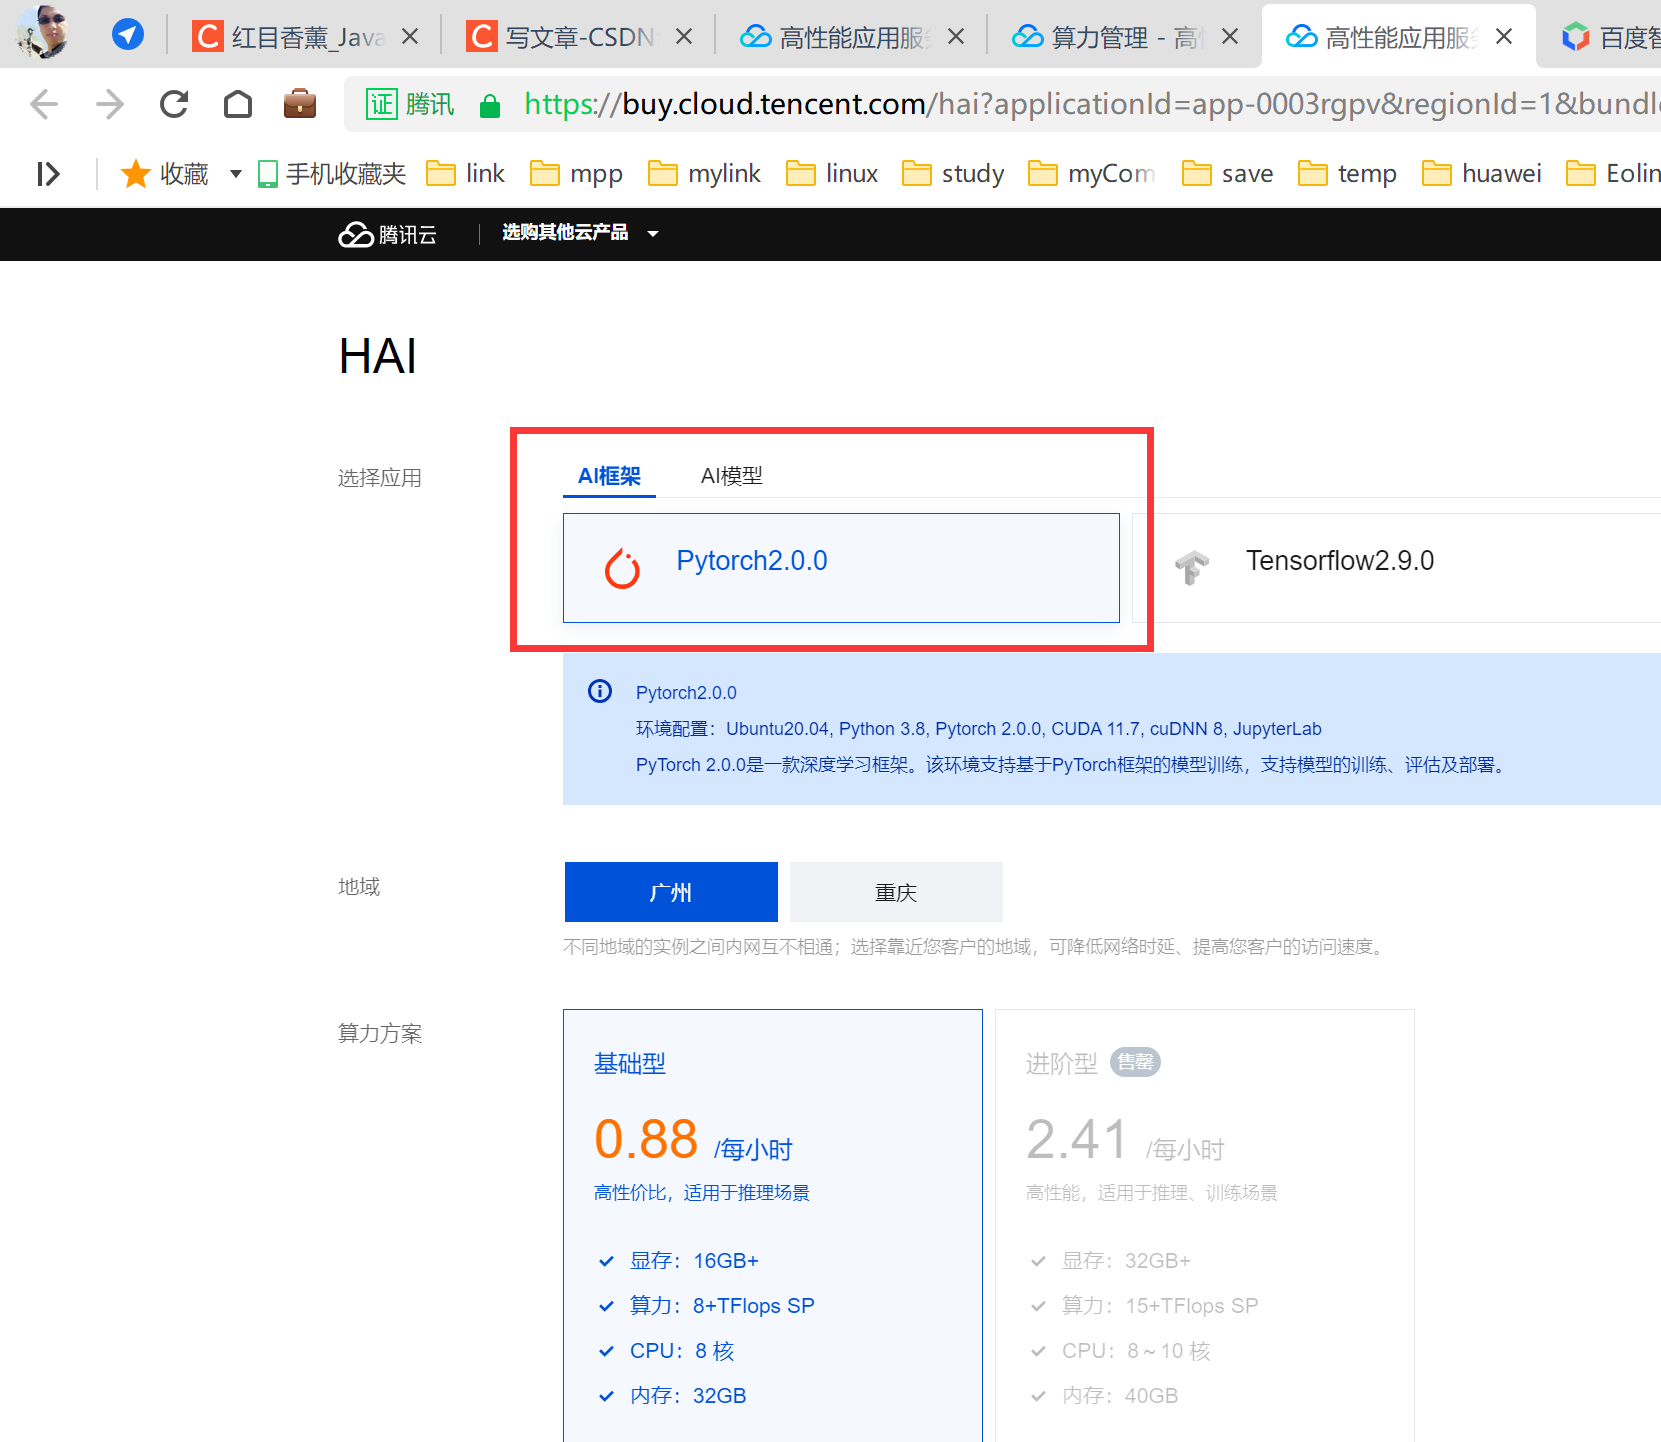Expand 选购其他云产品 dropdown
Image resolution: width=1661 pixels, height=1442 pixels.
[581, 233]
